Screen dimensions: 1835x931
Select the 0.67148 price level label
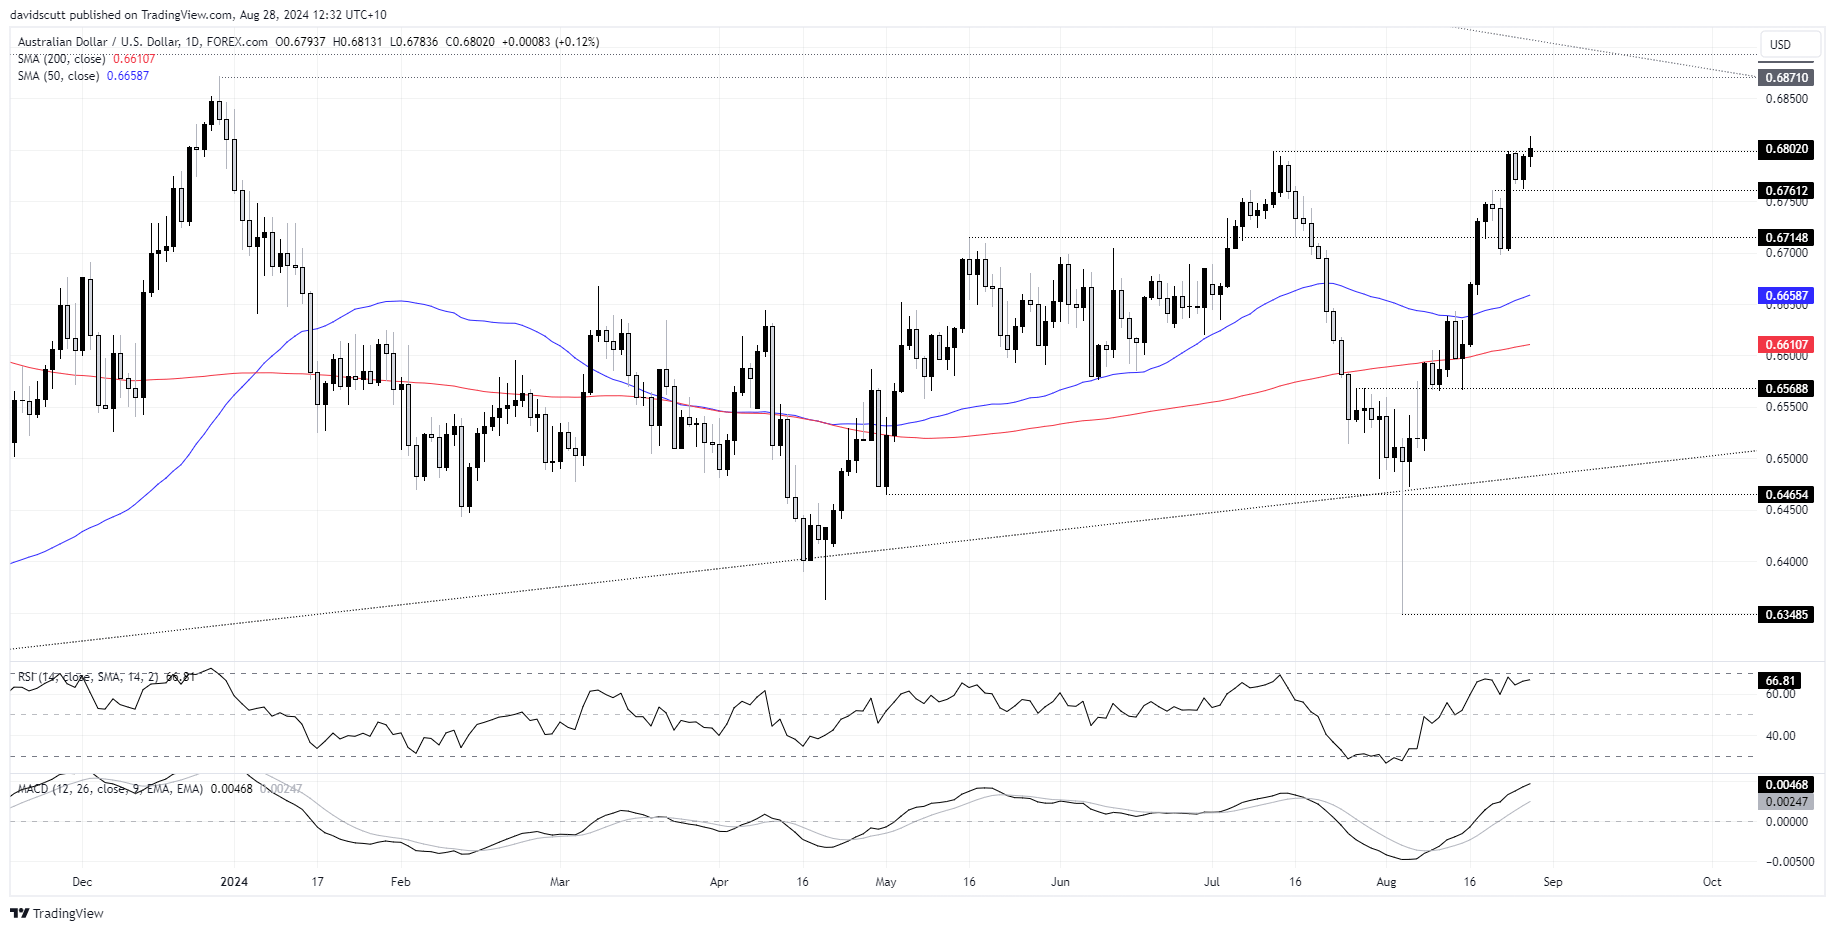click(1786, 237)
